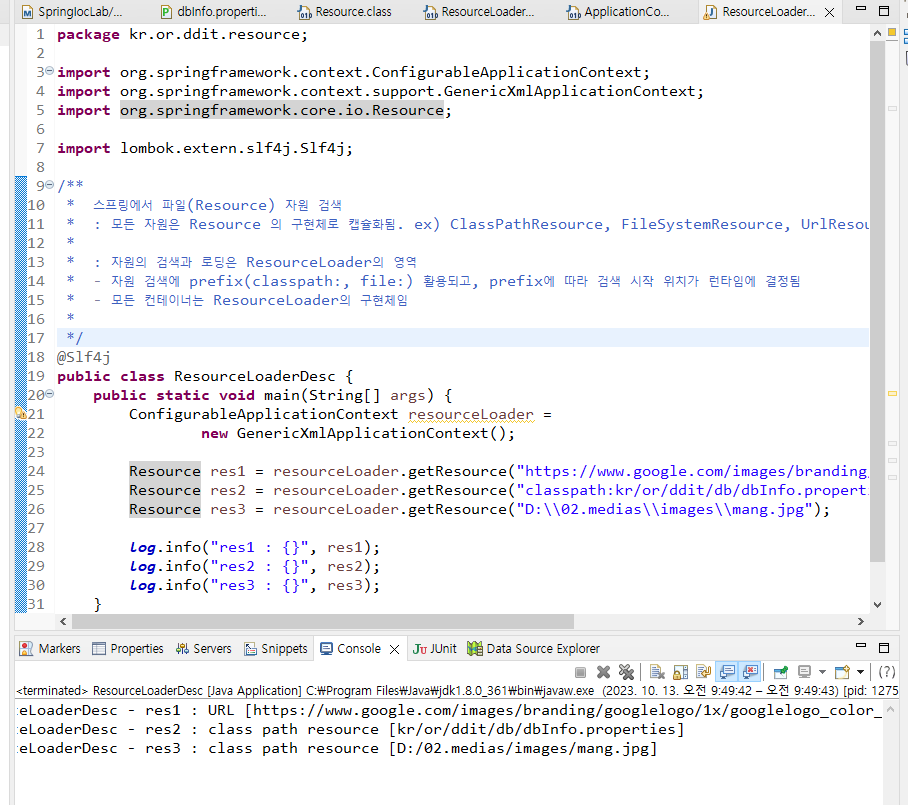Remove the launch with the single X icon
This screenshot has height=805, width=908.
click(x=603, y=672)
